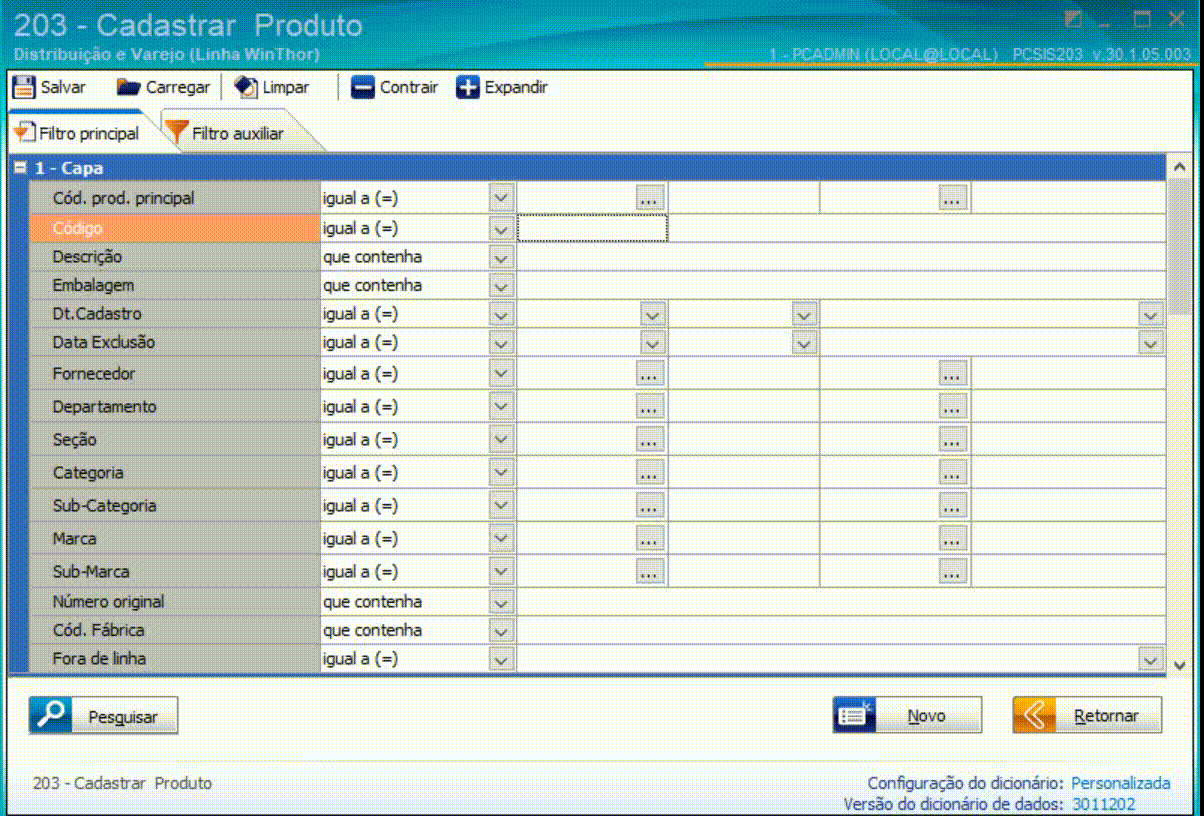The image size is (1204, 816).
Task: Collapse the 1 - Capa group
Action: coord(20,168)
